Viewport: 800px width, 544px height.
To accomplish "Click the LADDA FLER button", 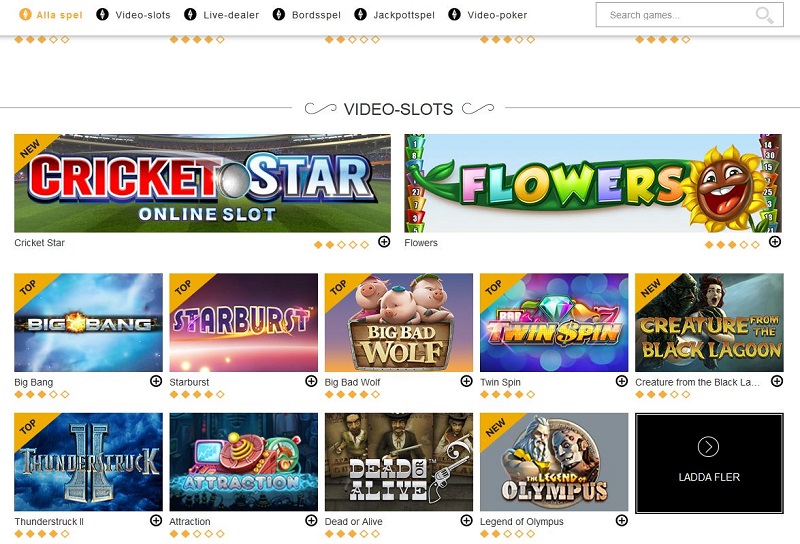I will [x=709, y=463].
